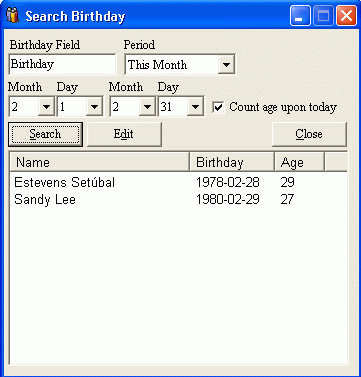Expand the start Month dropdown arrow
361x377 pixels.
(46, 107)
